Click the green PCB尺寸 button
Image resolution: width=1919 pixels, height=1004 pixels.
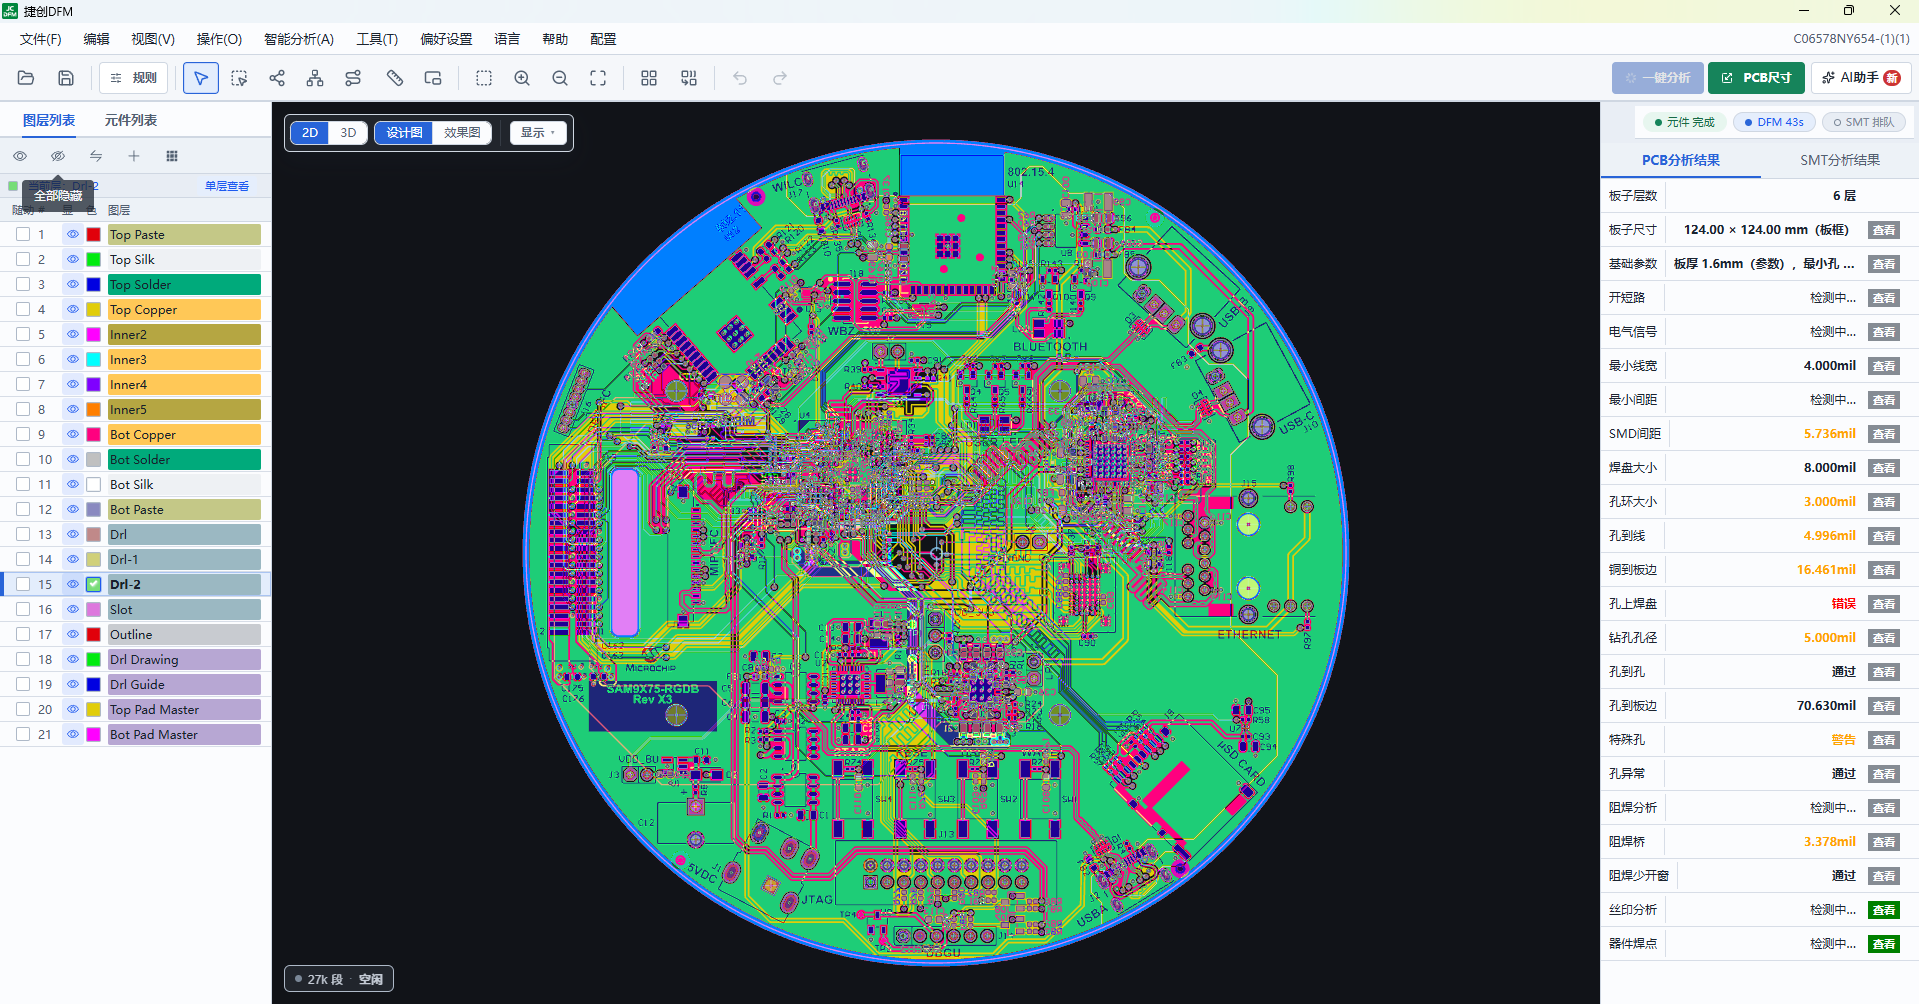coord(1756,78)
